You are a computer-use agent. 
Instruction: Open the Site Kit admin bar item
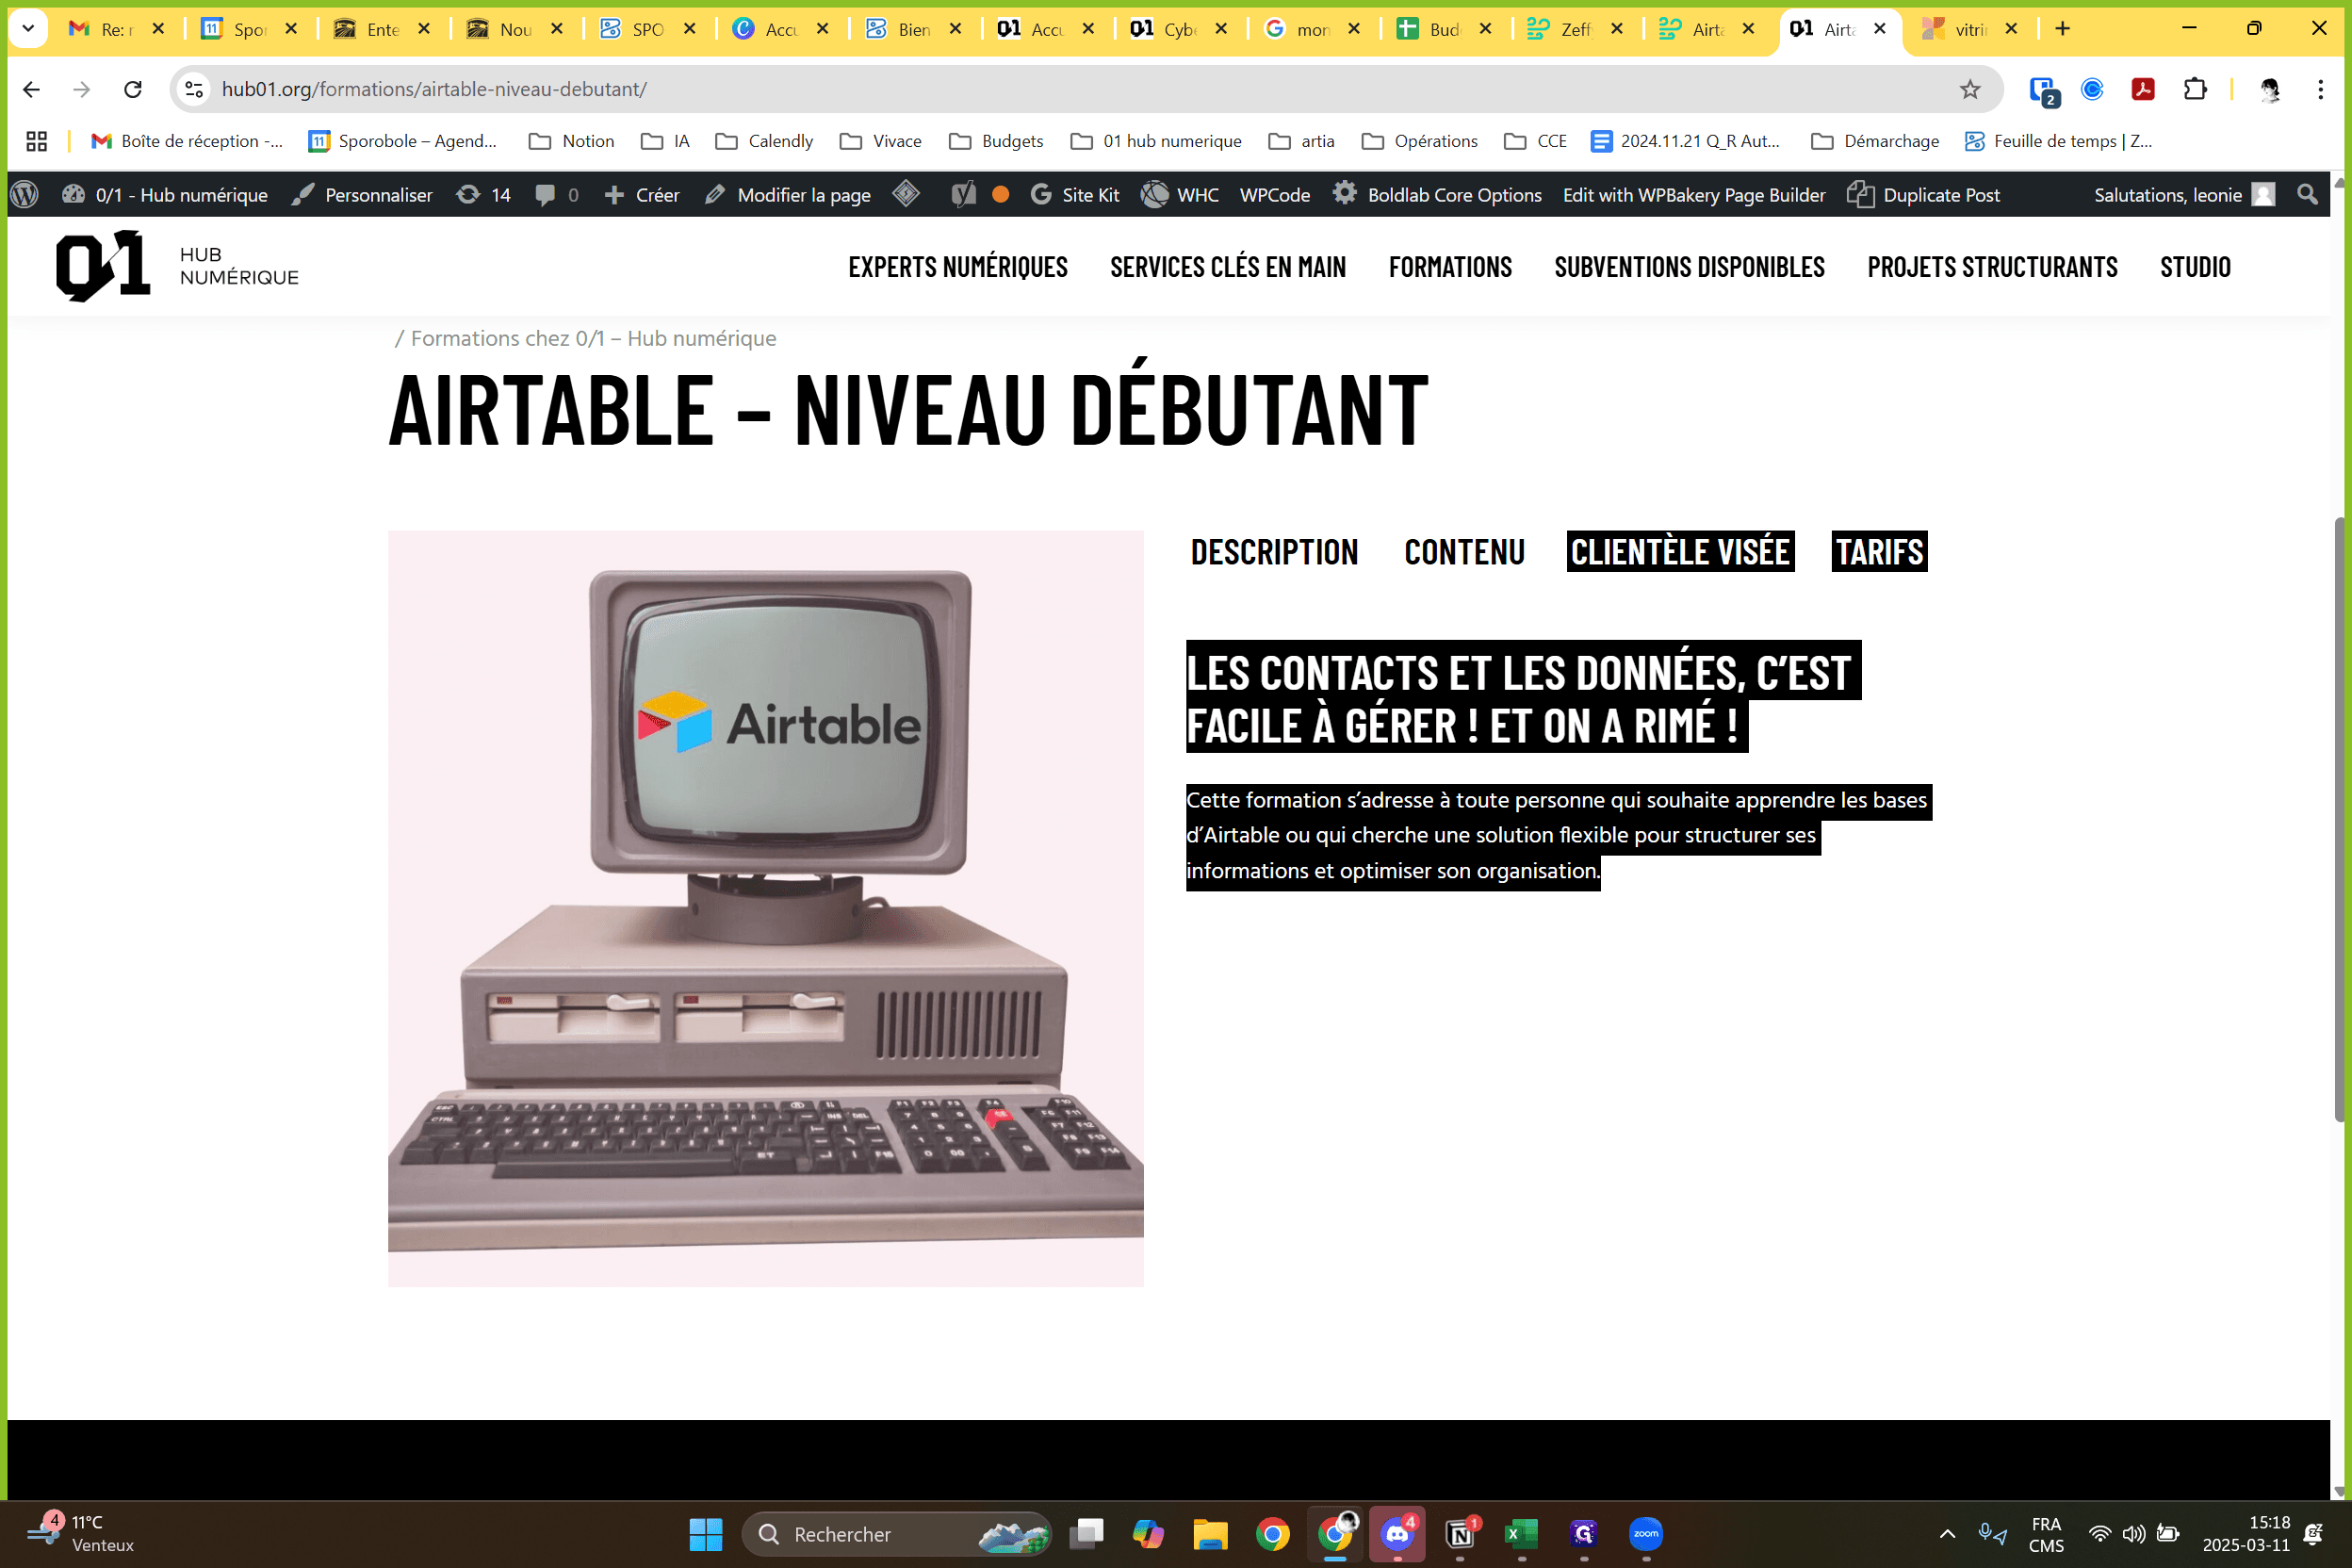click(1075, 195)
